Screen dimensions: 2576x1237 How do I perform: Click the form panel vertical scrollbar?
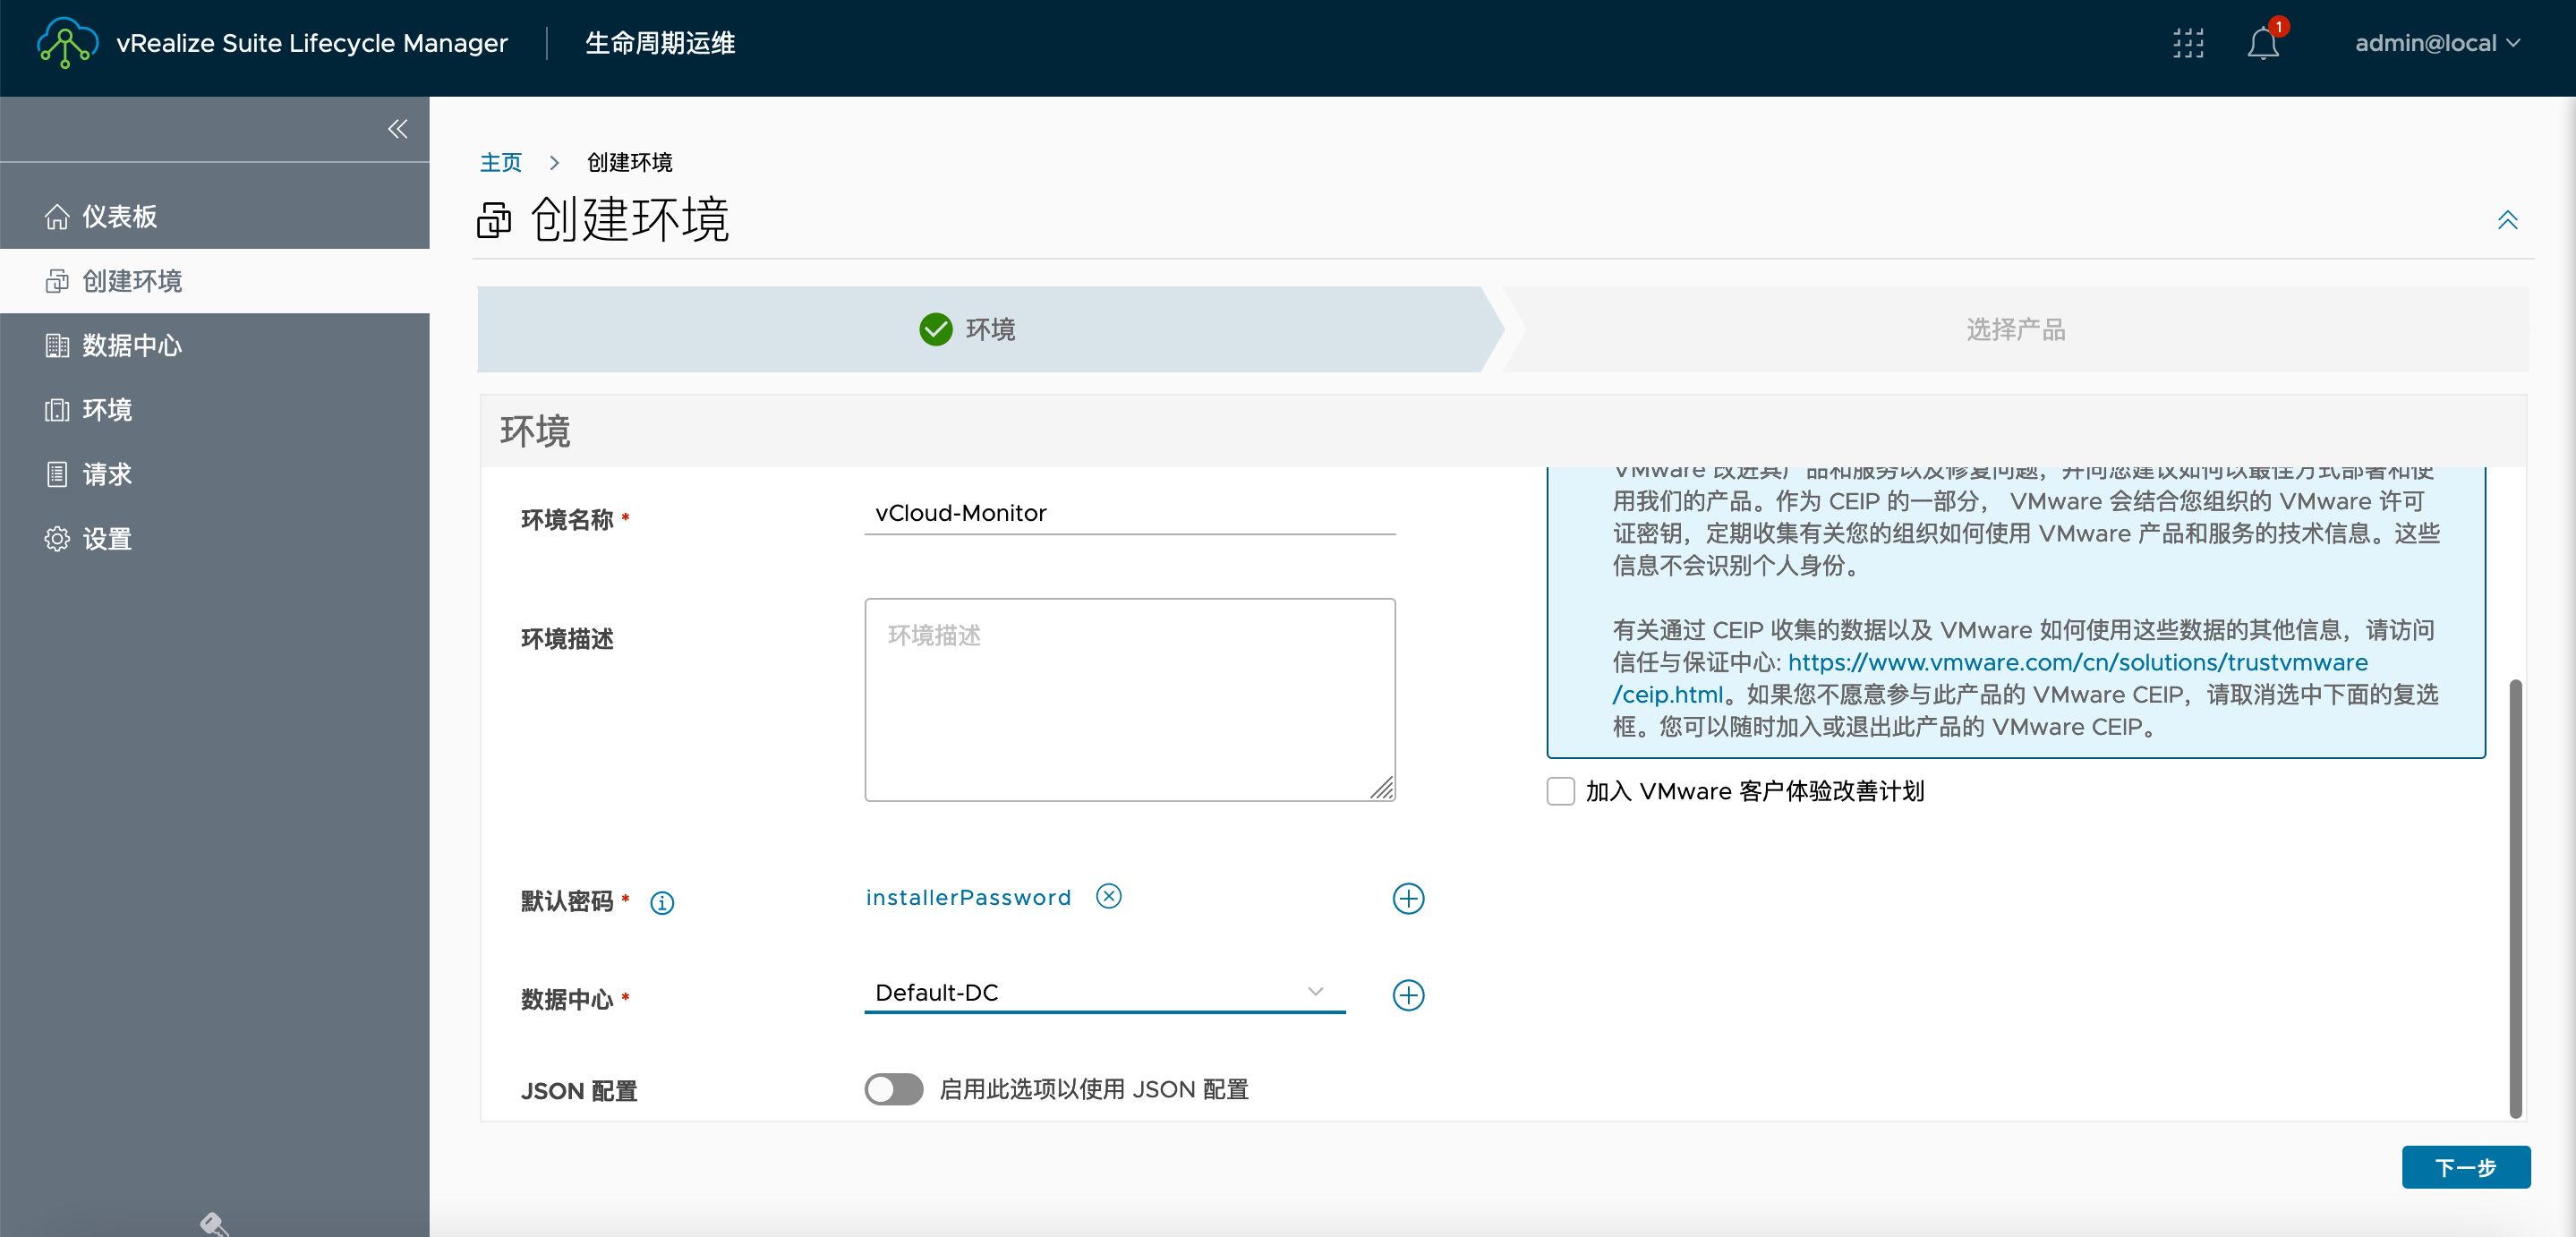click(x=2515, y=898)
